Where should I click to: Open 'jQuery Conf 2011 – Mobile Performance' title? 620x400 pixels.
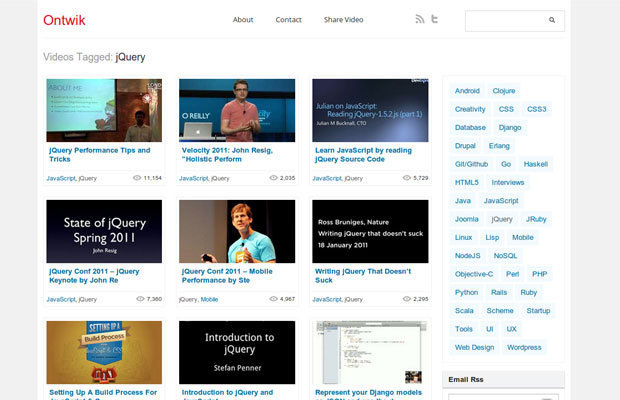(227, 275)
